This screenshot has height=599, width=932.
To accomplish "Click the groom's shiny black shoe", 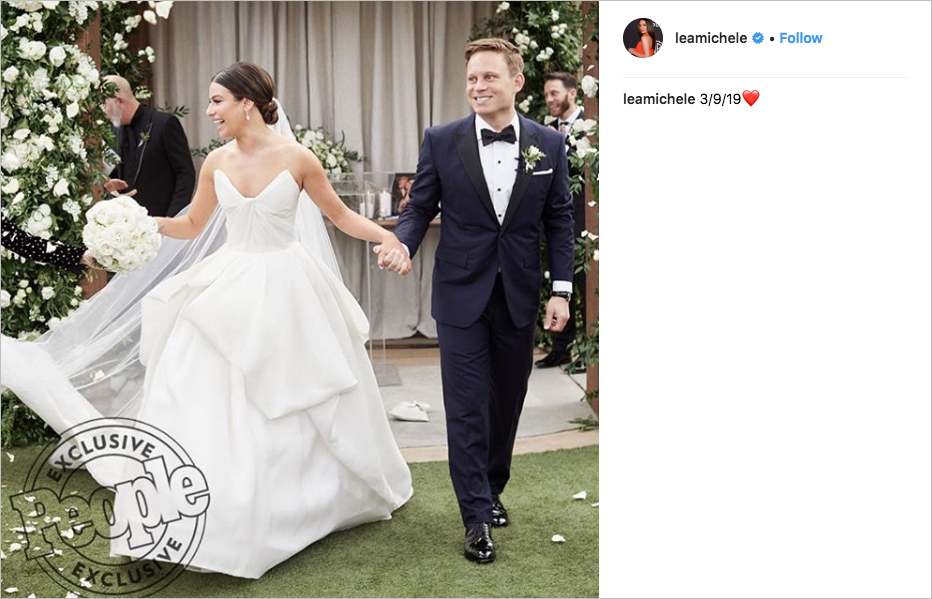I will pyautogui.click(x=479, y=543).
